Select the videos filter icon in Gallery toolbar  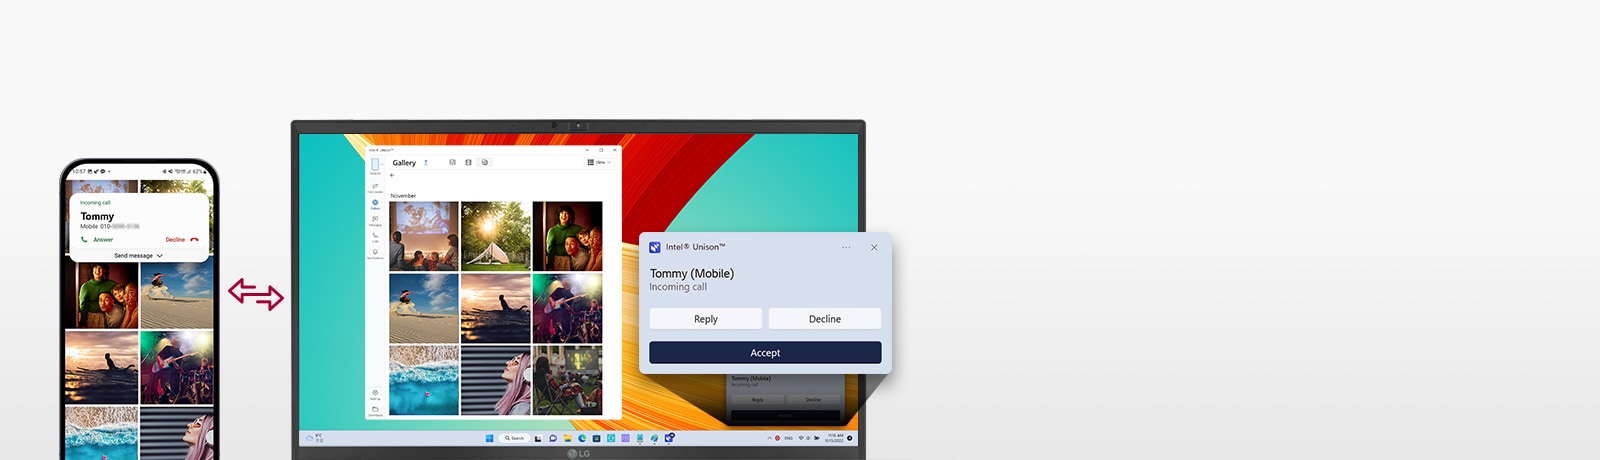pos(468,162)
